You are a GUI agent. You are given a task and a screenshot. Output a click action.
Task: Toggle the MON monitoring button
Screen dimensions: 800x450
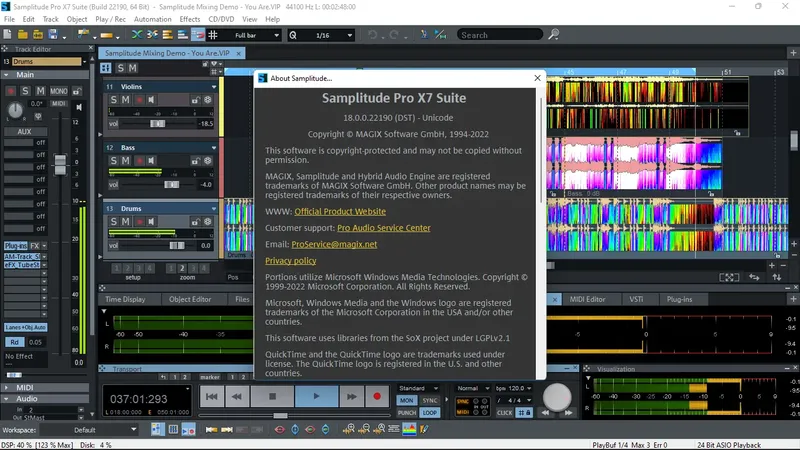tap(407, 401)
